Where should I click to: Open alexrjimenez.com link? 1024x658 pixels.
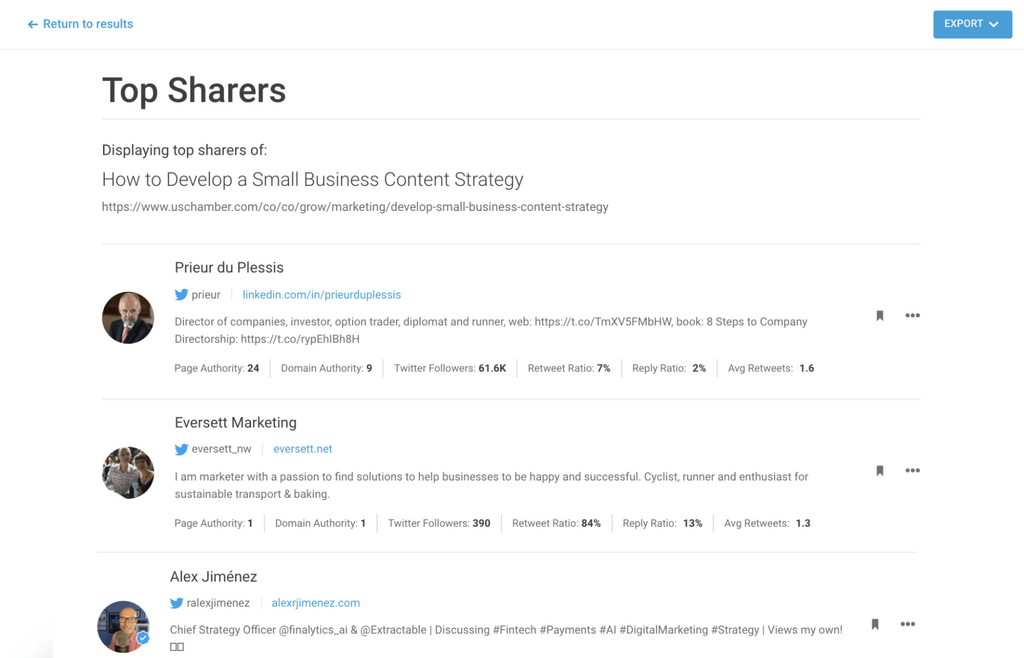tap(315, 604)
